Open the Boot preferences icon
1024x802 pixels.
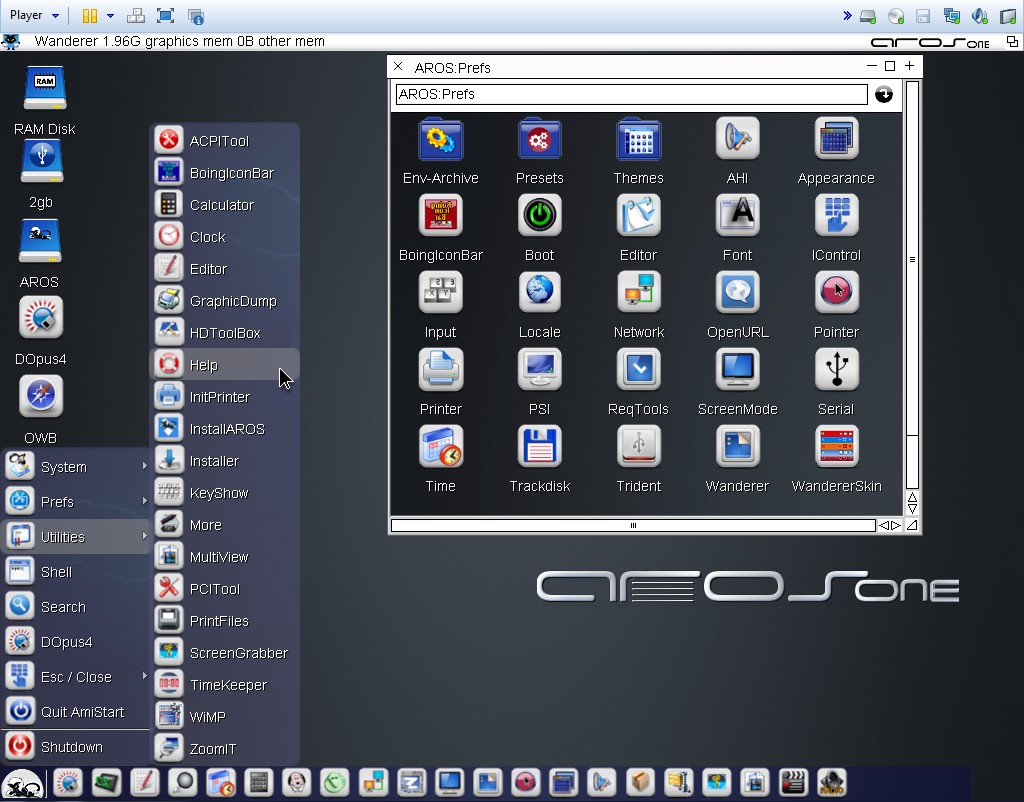(539, 216)
